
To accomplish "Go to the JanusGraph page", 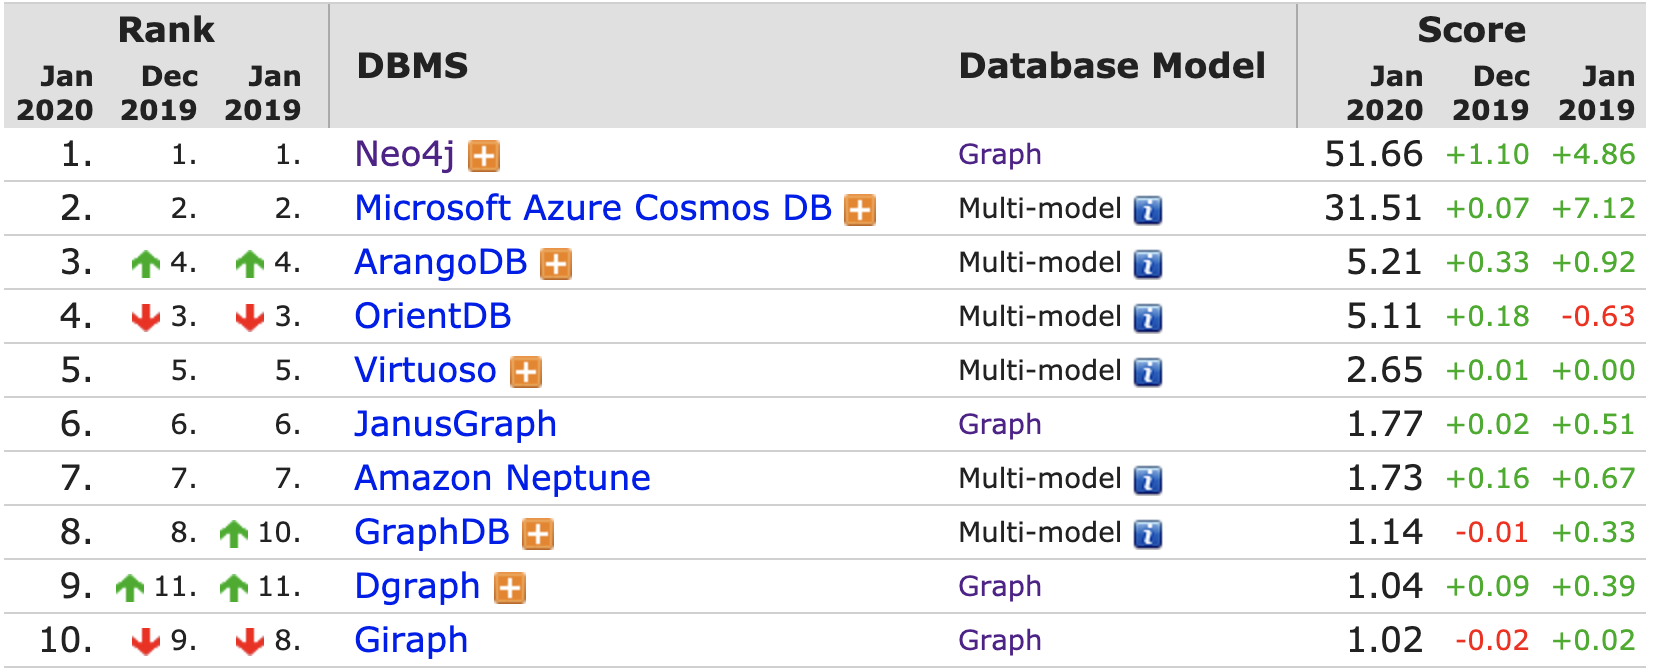I will (456, 425).
